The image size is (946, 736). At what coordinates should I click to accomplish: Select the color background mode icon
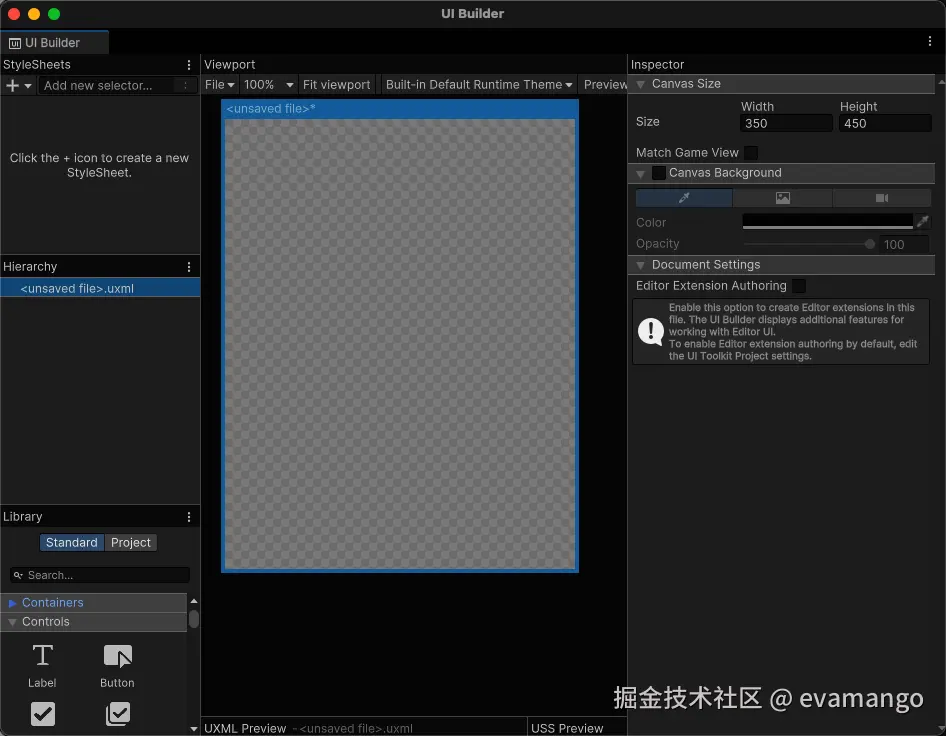pos(684,198)
